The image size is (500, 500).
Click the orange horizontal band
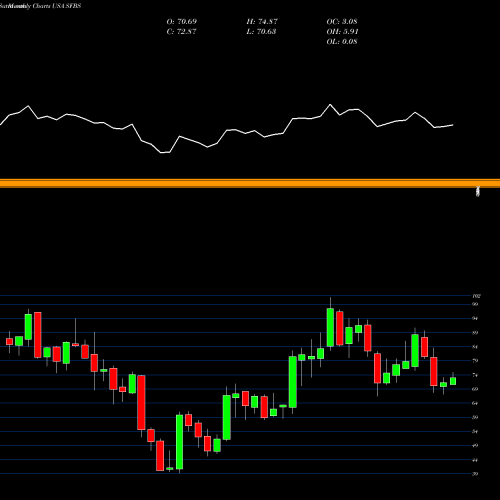[250, 183]
